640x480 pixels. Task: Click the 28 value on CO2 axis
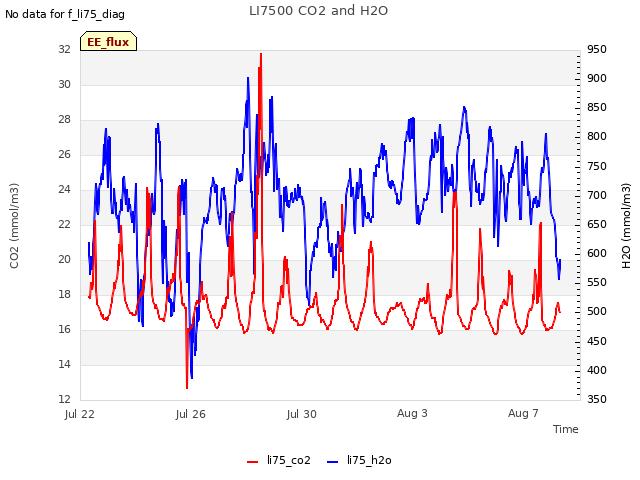(64, 120)
